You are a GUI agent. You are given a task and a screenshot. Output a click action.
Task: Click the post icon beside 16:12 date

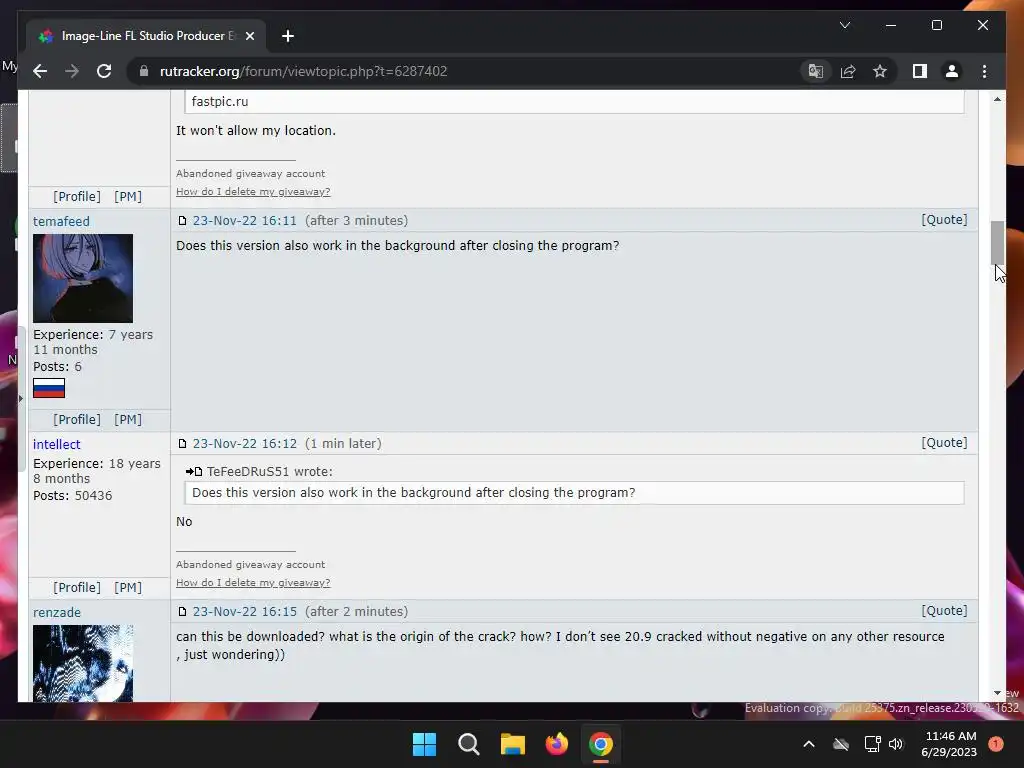point(182,443)
